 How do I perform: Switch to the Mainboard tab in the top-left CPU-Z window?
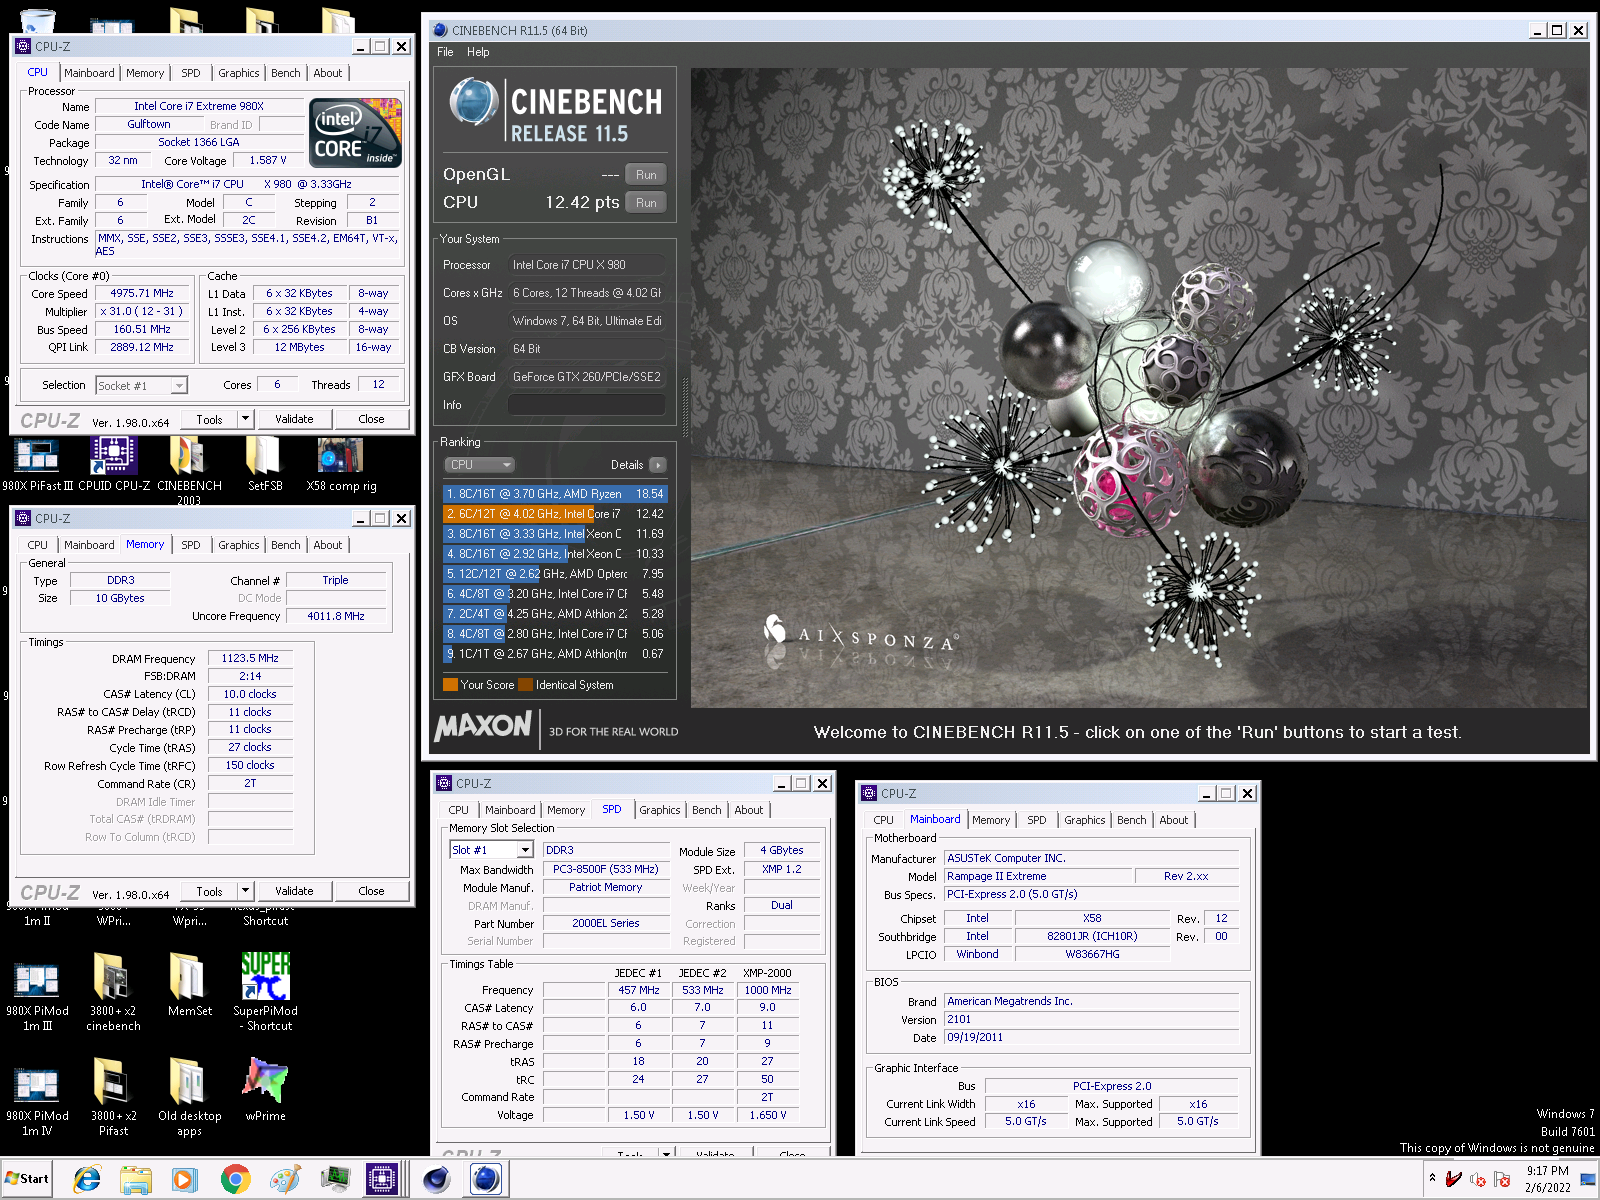click(89, 73)
